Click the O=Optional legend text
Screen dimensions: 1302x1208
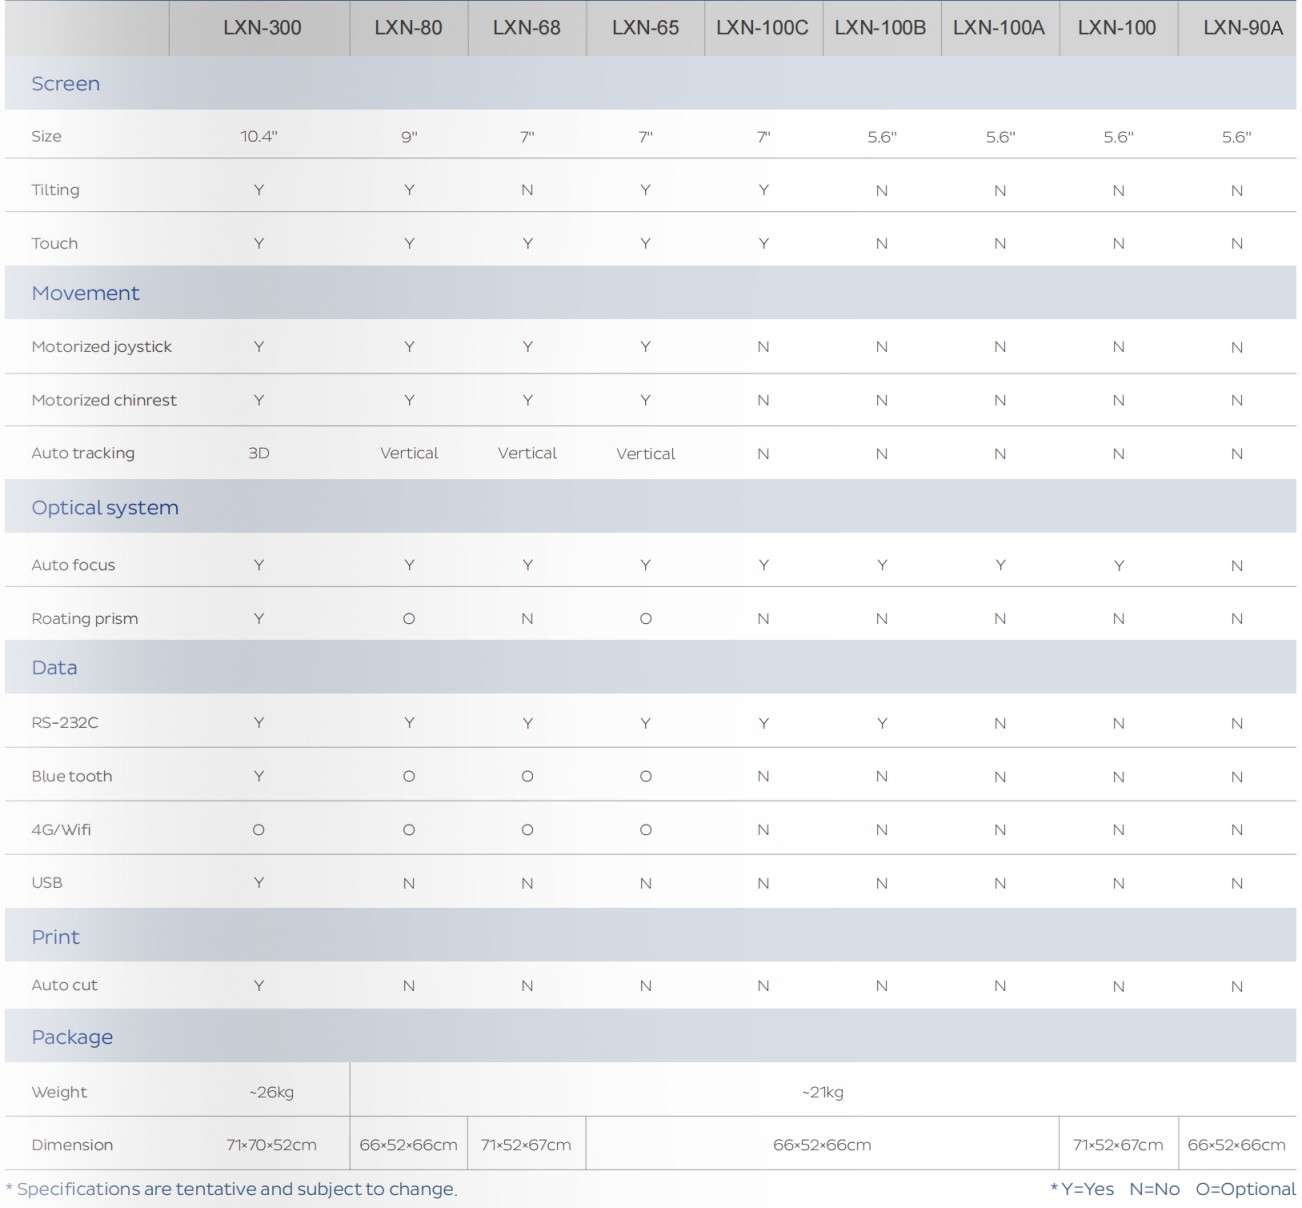[x=1245, y=1189]
